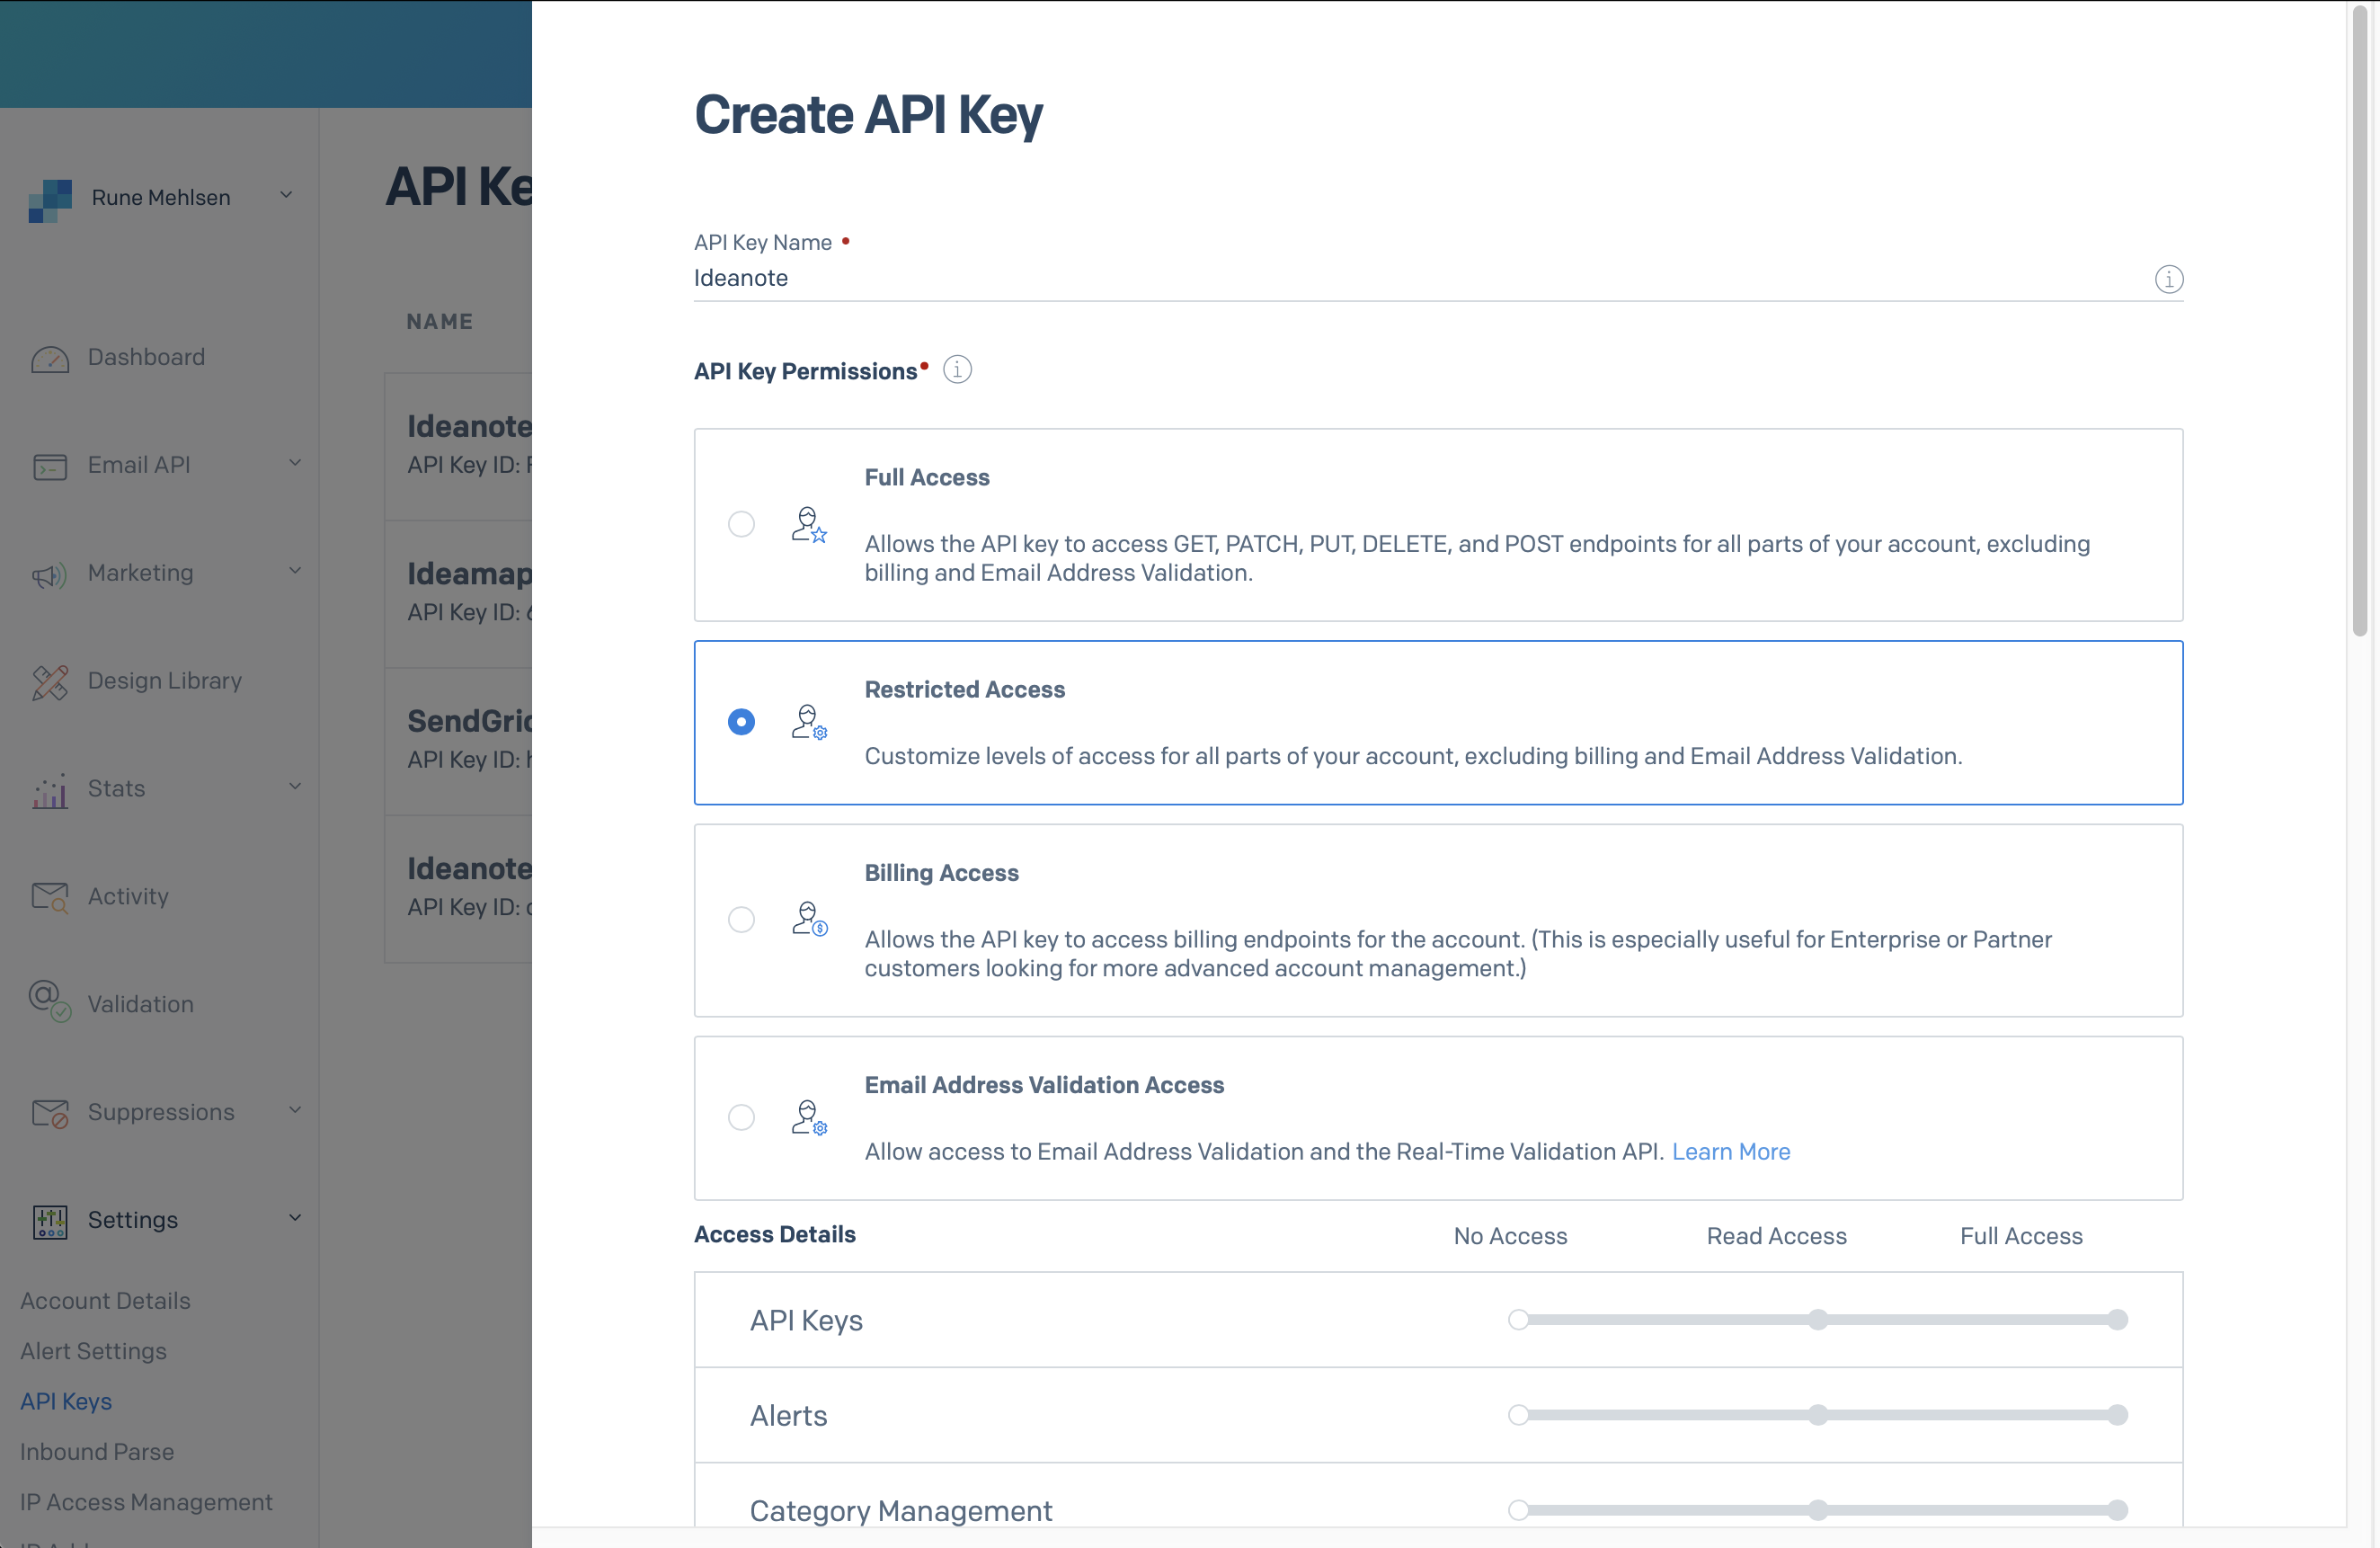Click the Marketing megaphone icon
Image resolution: width=2380 pixels, height=1548 pixels.
pos(49,574)
